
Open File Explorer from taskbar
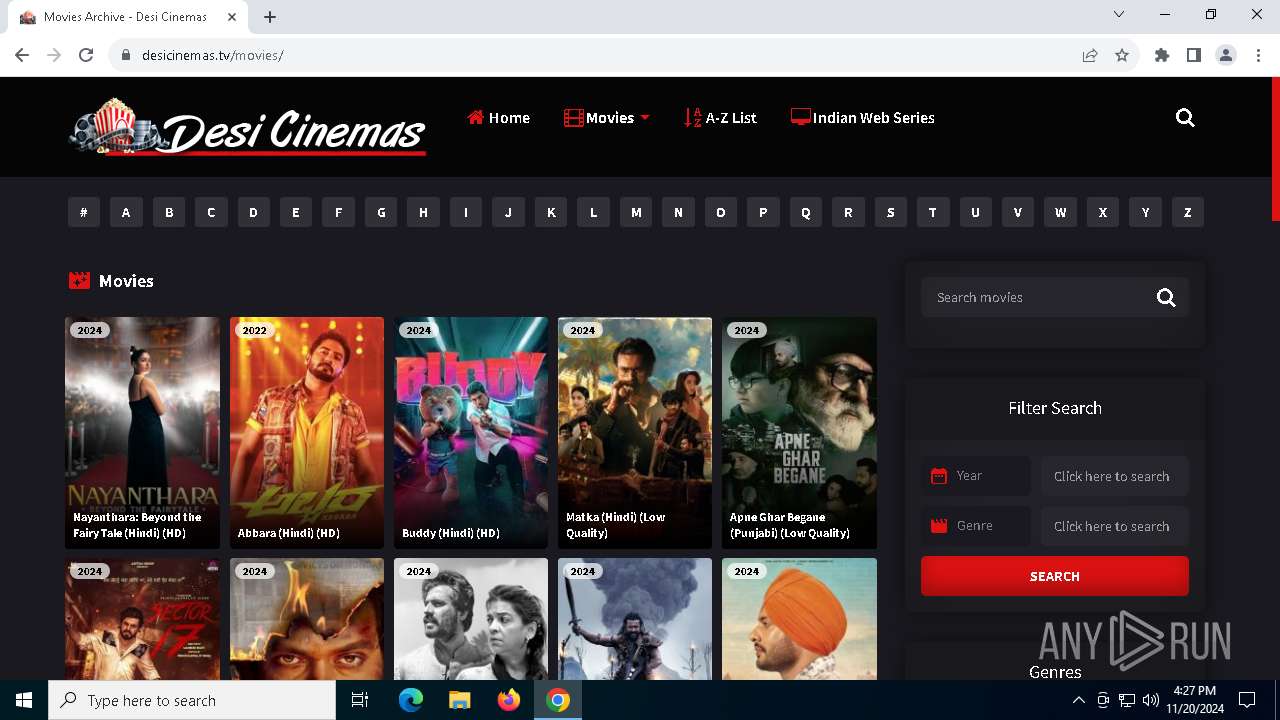point(460,700)
